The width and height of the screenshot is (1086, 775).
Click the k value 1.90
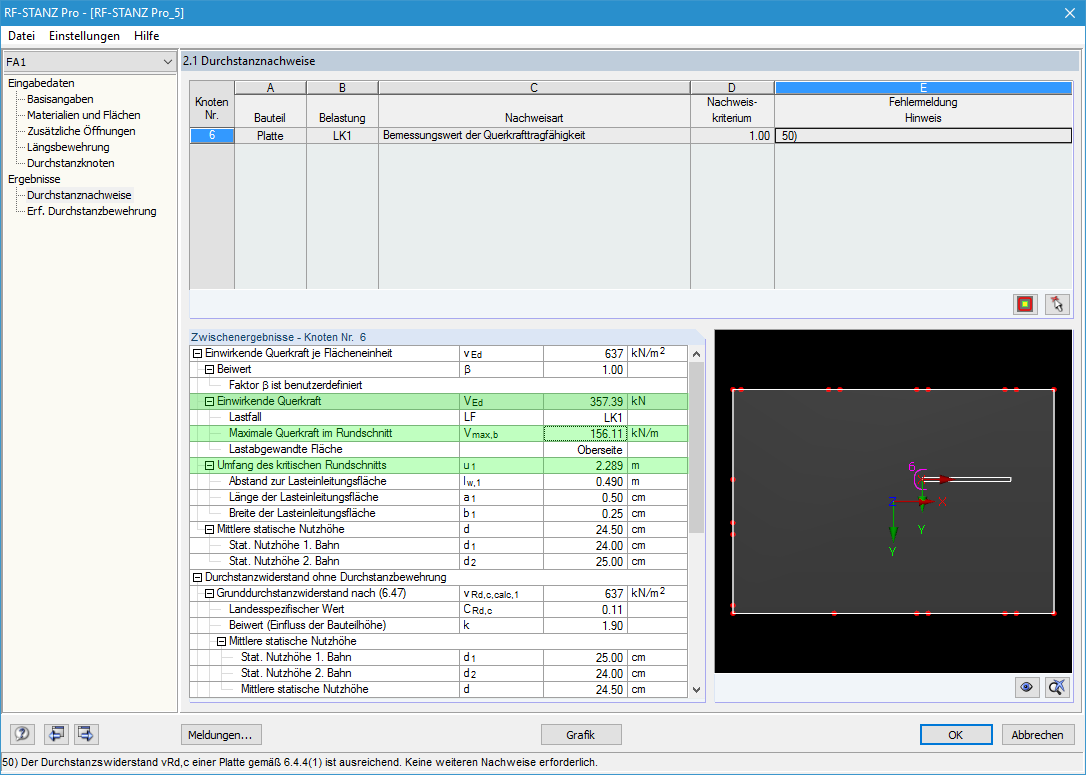pos(585,625)
